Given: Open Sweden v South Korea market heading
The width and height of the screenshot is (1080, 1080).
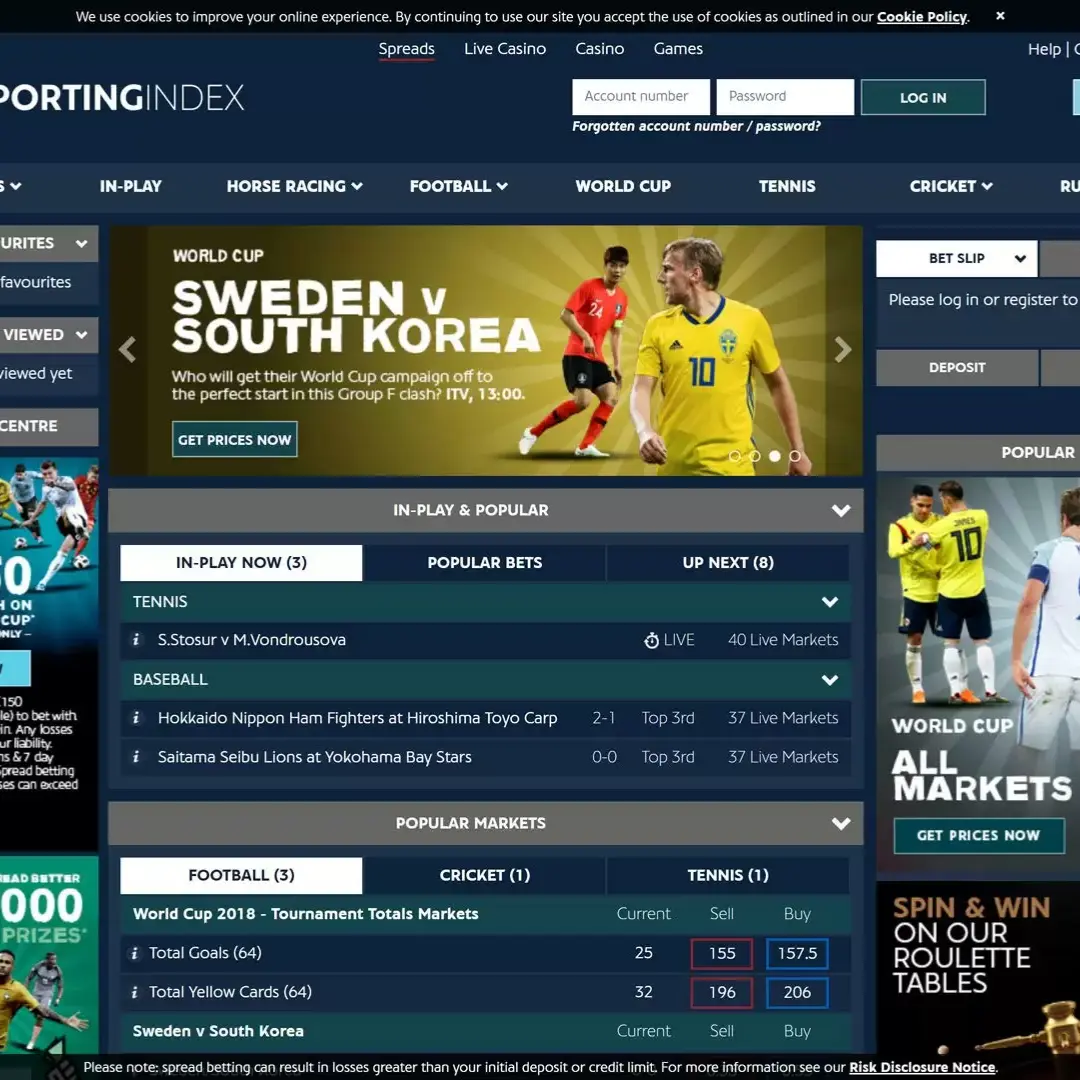Looking at the screenshot, I should [x=218, y=1031].
